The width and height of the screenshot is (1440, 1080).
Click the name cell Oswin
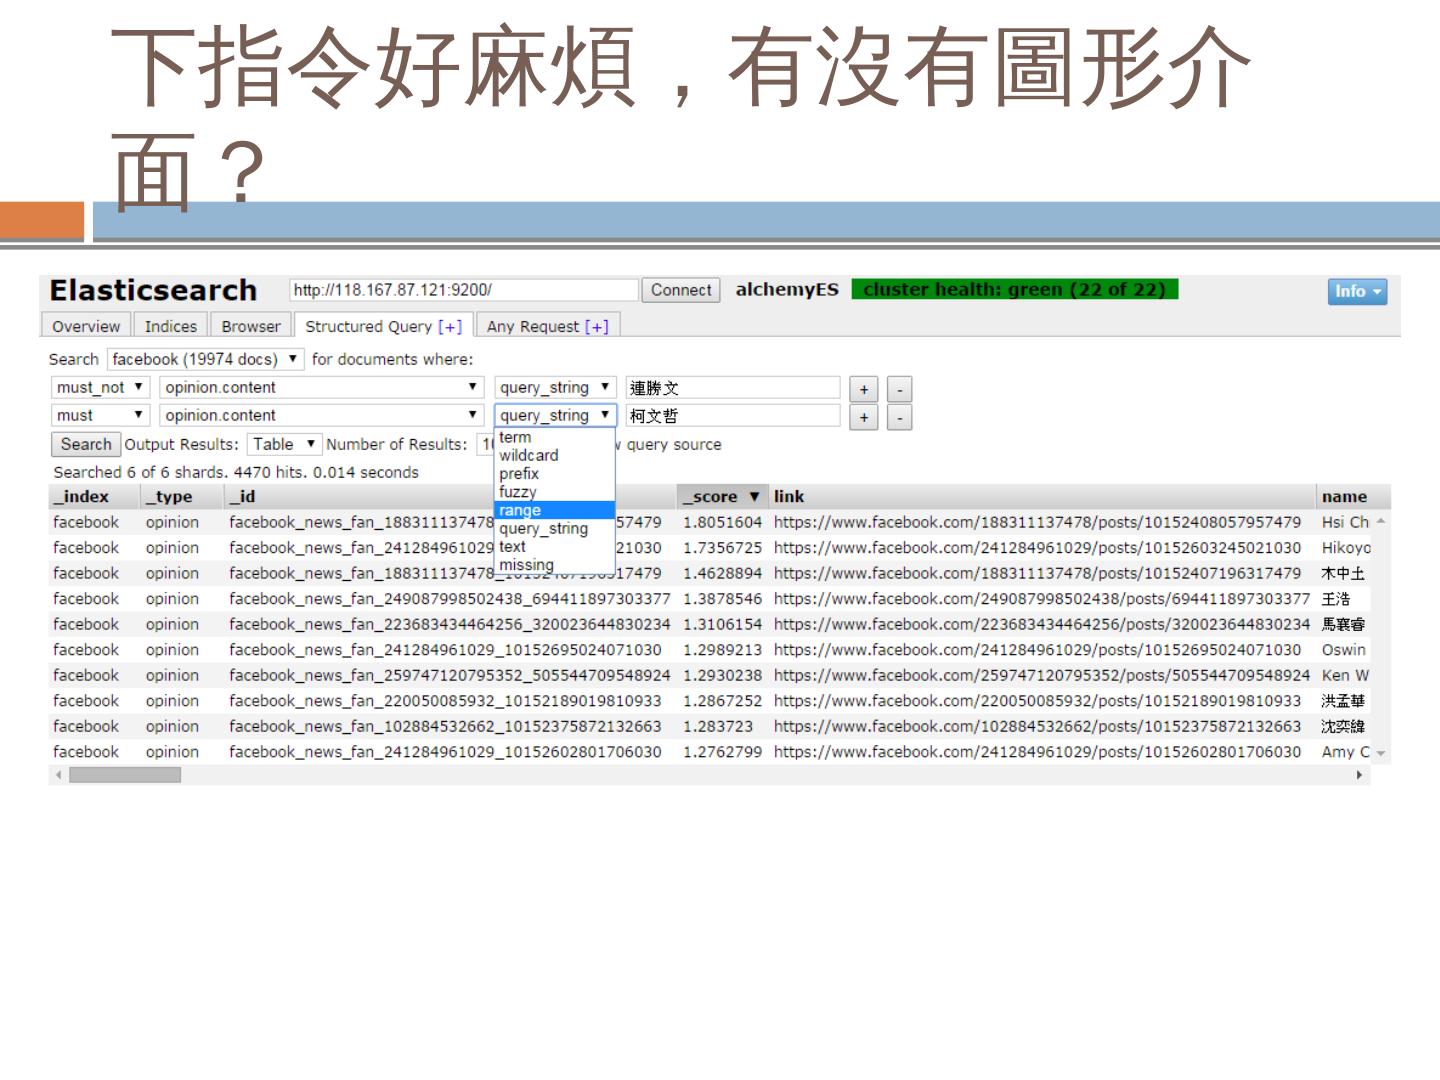[1343, 650]
